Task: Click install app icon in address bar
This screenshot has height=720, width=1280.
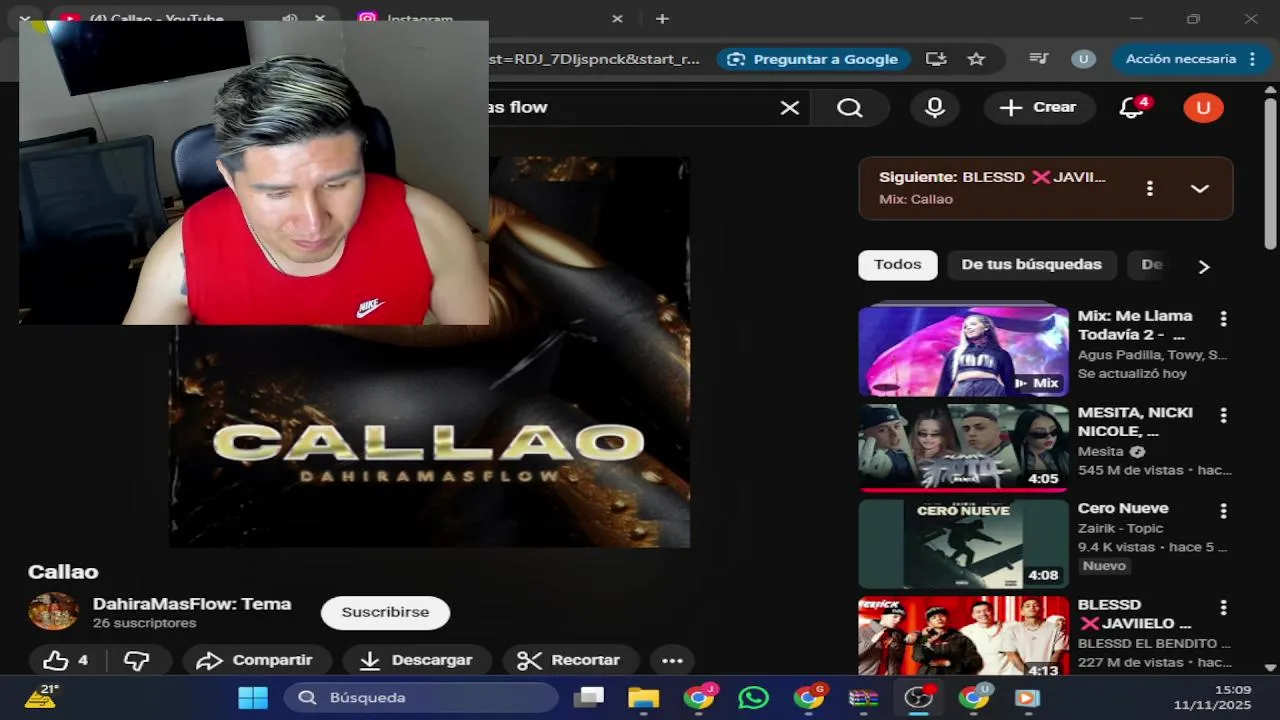Action: point(936,59)
